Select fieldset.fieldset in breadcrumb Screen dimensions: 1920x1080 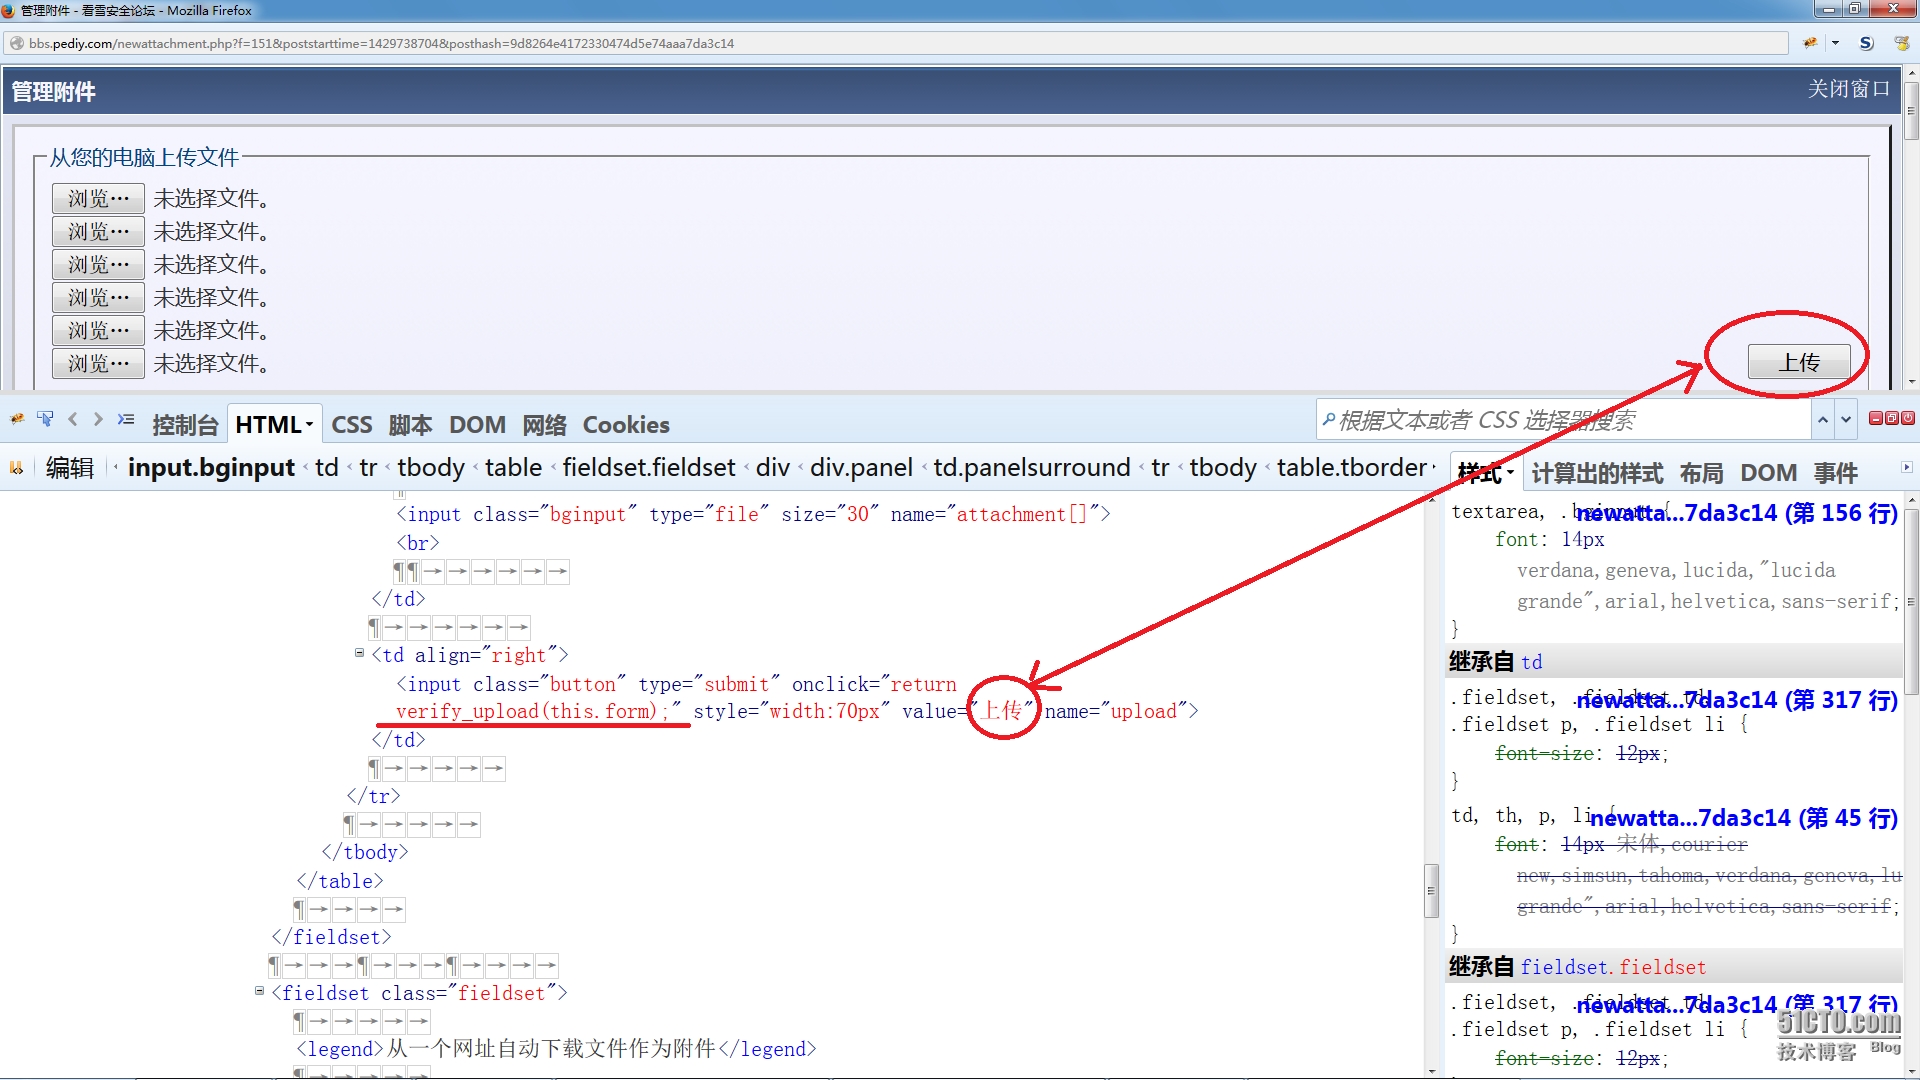point(649,468)
